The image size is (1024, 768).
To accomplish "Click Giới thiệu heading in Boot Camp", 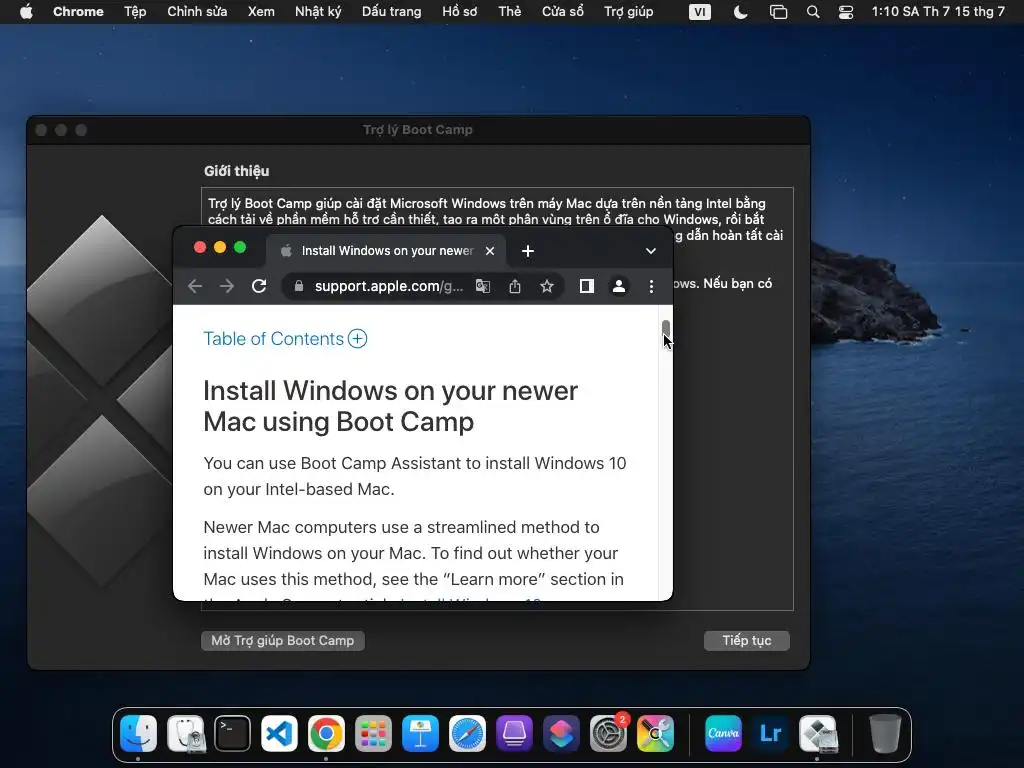I will pyautogui.click(x=236, y=171).
